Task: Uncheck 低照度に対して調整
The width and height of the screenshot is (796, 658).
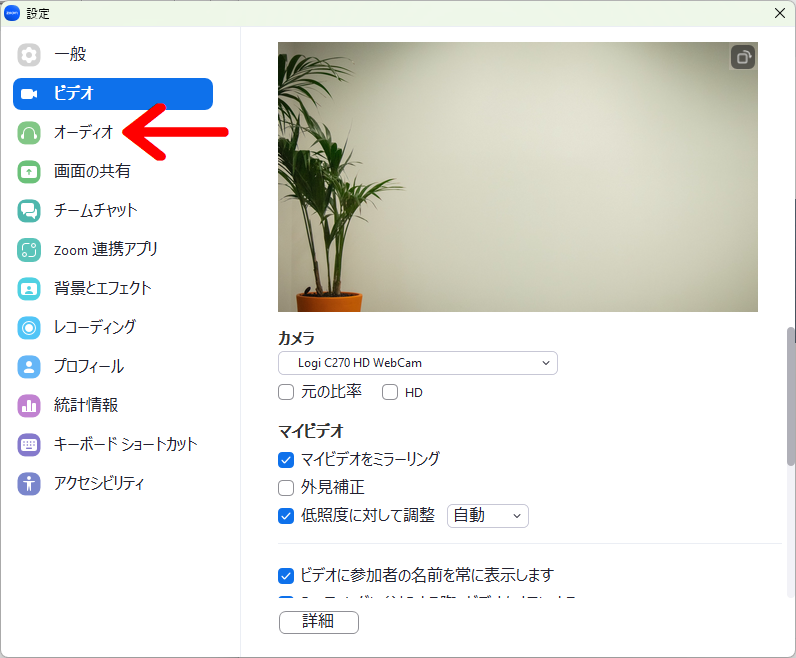Action: pyautogui.click(x=286, y=516)
